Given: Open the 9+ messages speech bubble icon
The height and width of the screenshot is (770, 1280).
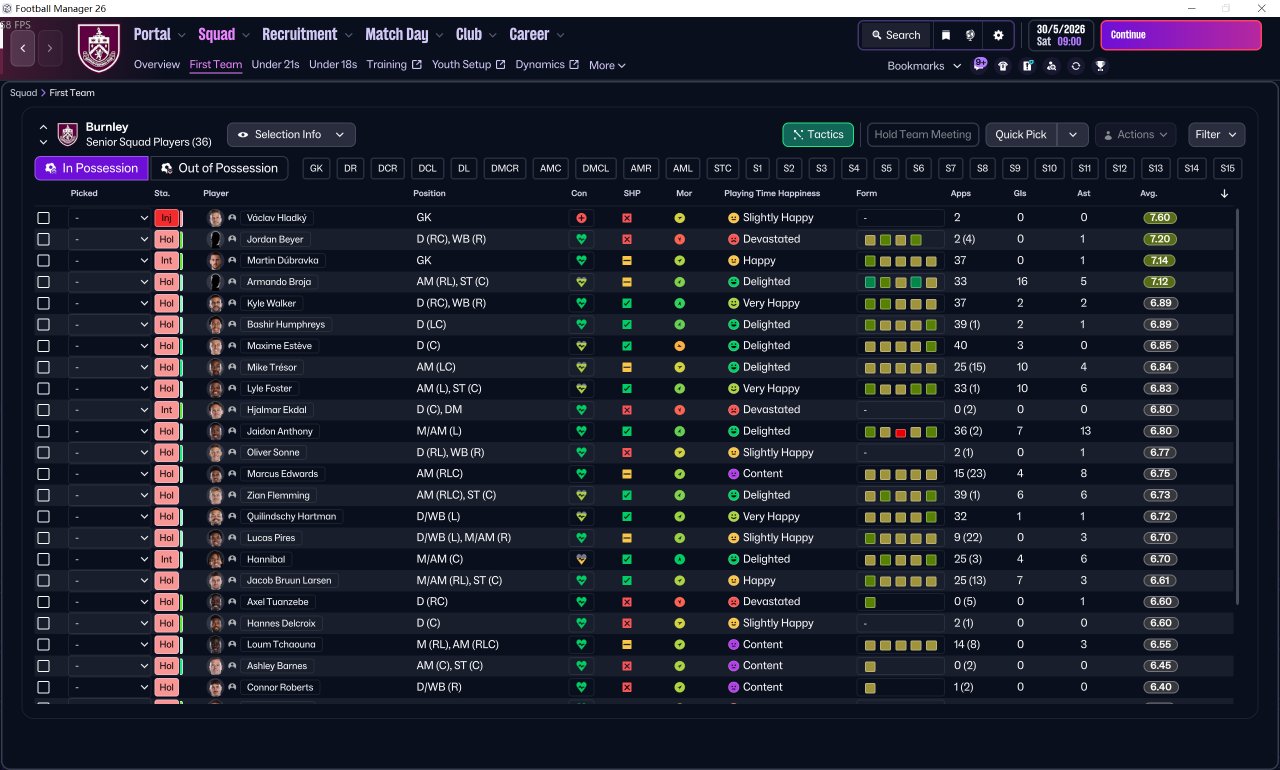Looking at the screenshot, I should point(980,64).
